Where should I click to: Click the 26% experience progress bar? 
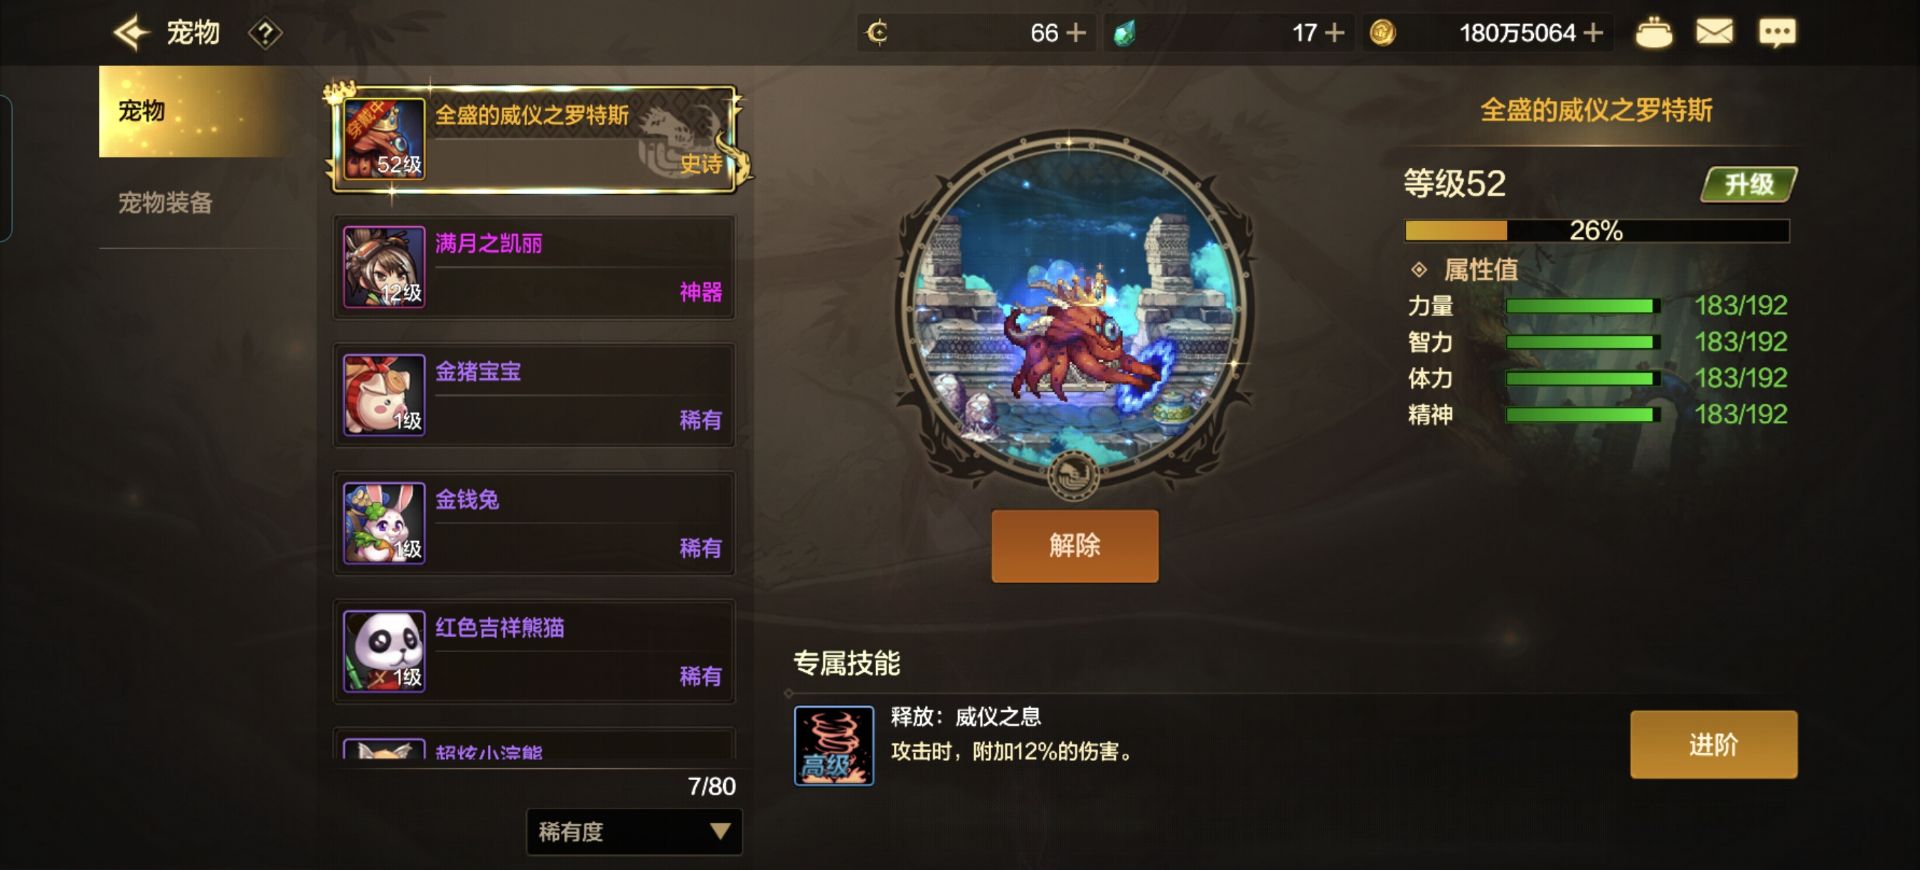click(1597, 231)
